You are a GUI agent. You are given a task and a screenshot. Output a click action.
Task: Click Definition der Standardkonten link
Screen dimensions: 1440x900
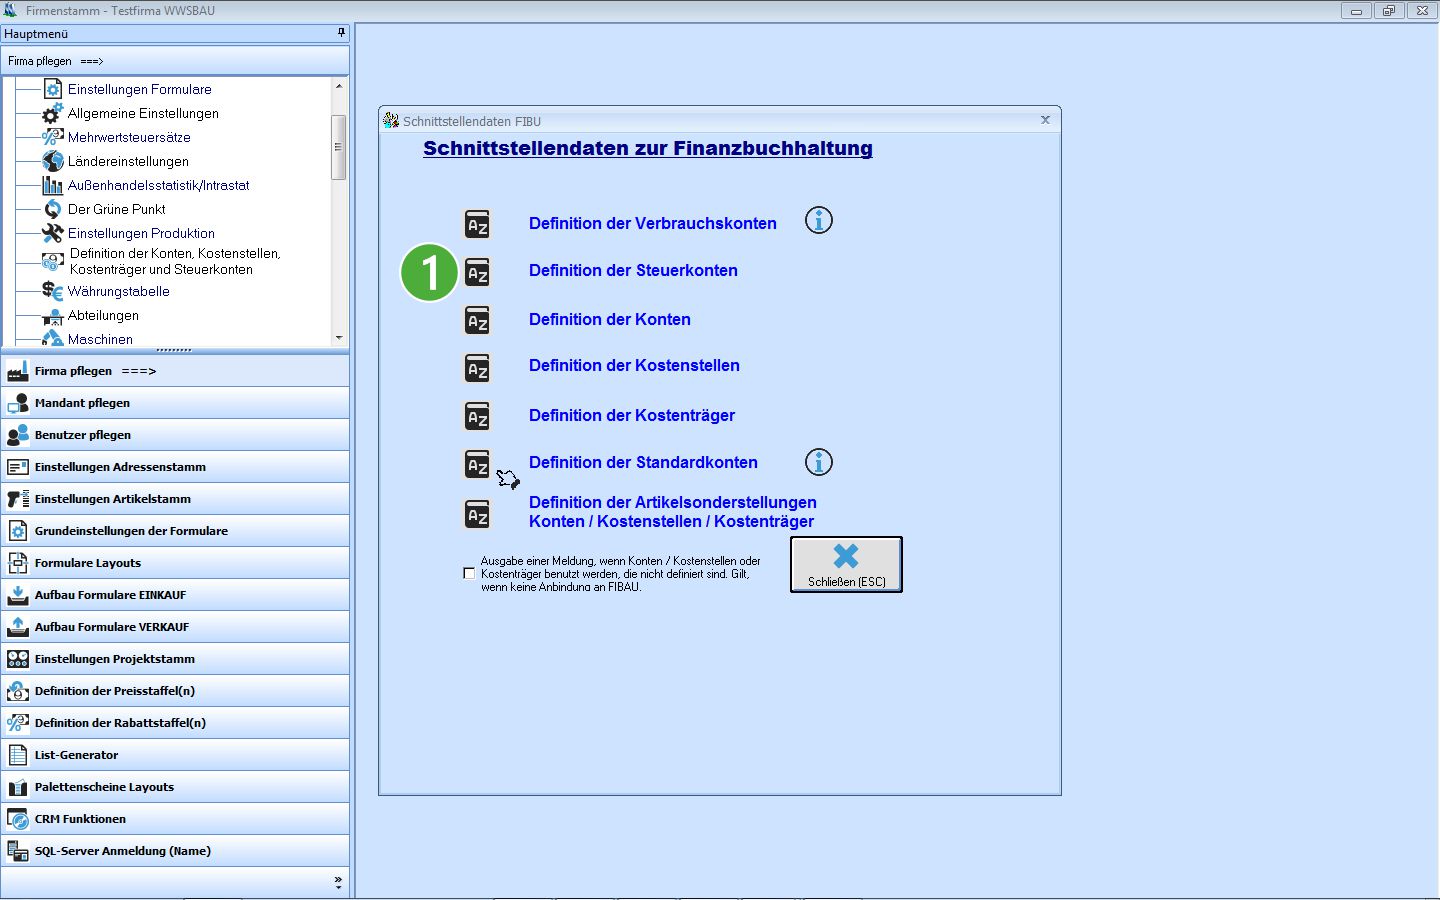643,462
